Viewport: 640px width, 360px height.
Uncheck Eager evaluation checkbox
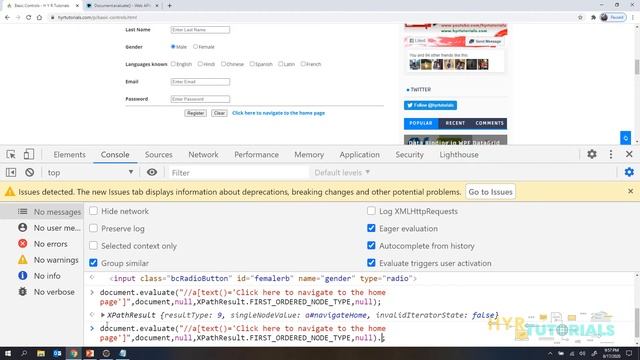[x=371, y=228]
